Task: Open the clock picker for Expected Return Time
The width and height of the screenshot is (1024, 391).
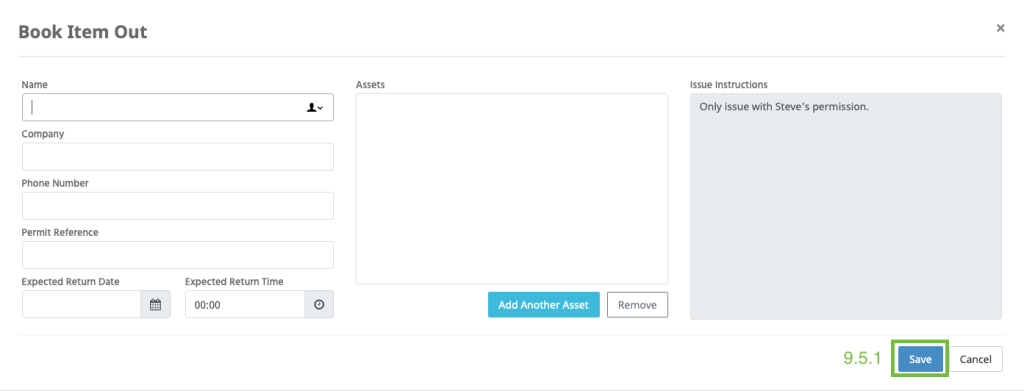Action: (x=319, y=304)
